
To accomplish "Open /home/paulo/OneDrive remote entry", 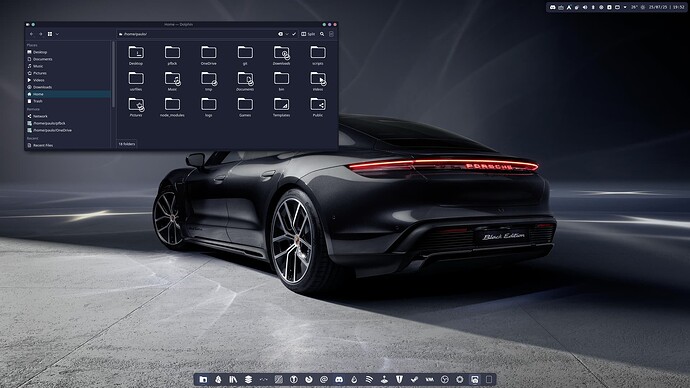I will tap(68, 130).
